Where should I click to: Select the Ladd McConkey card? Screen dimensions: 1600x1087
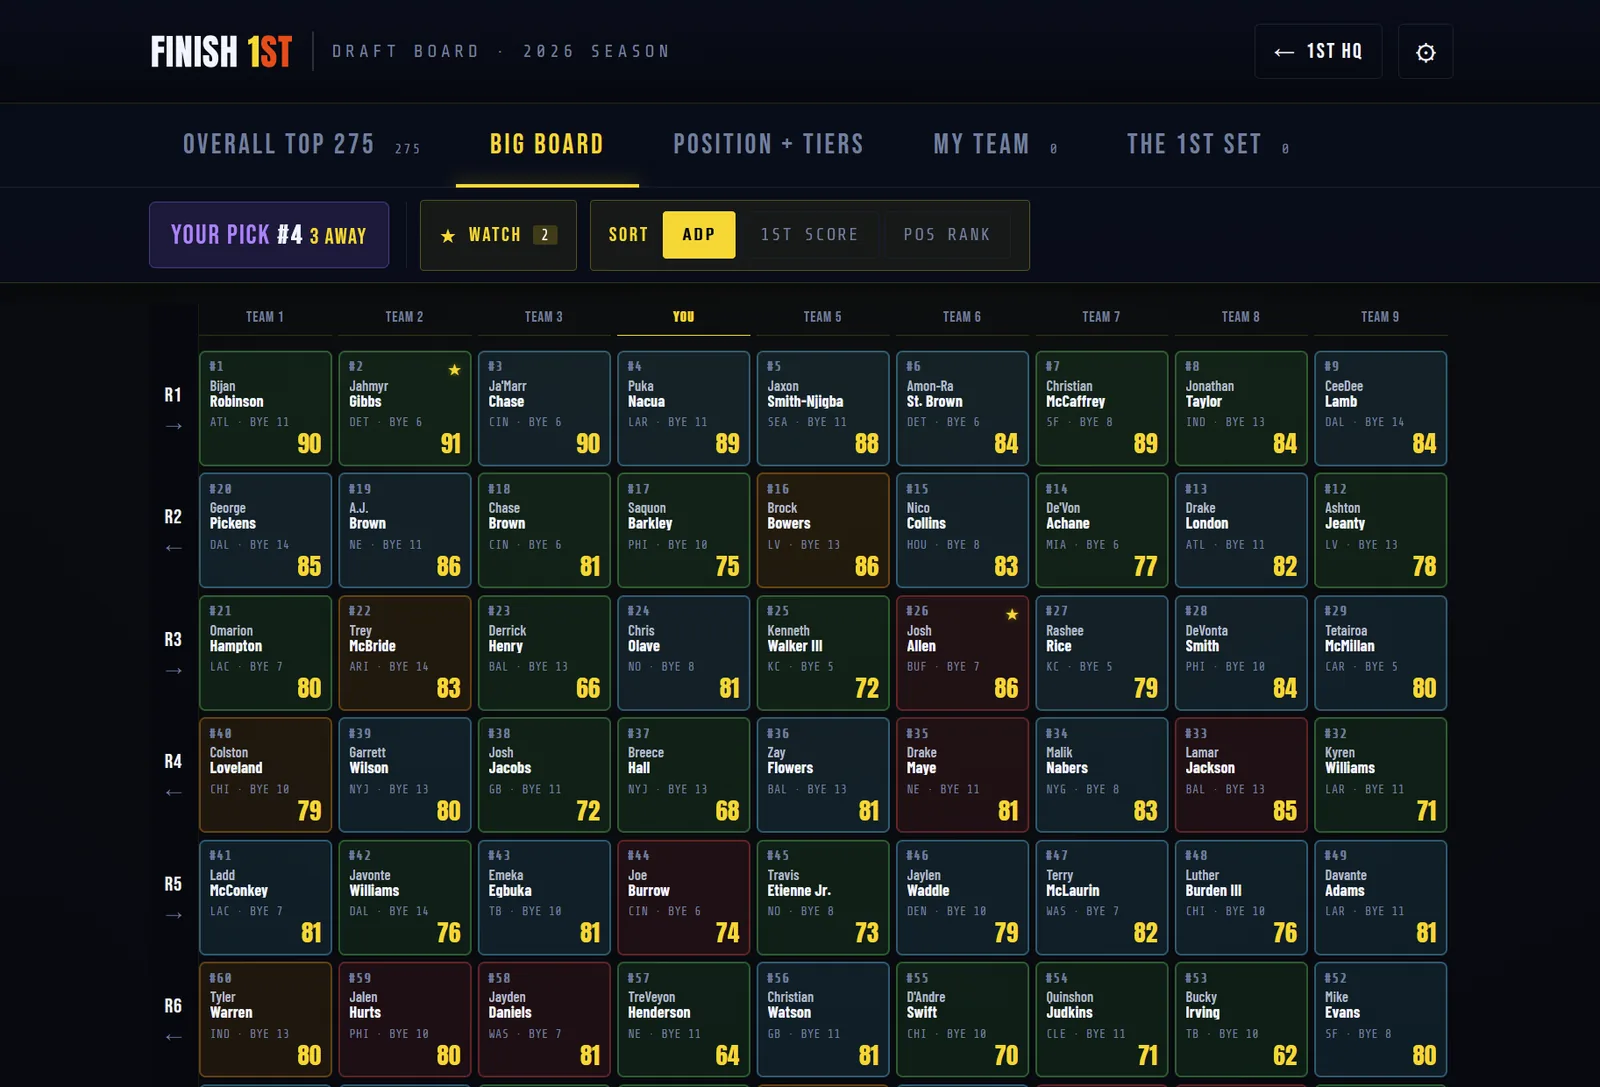pos(265,897)
